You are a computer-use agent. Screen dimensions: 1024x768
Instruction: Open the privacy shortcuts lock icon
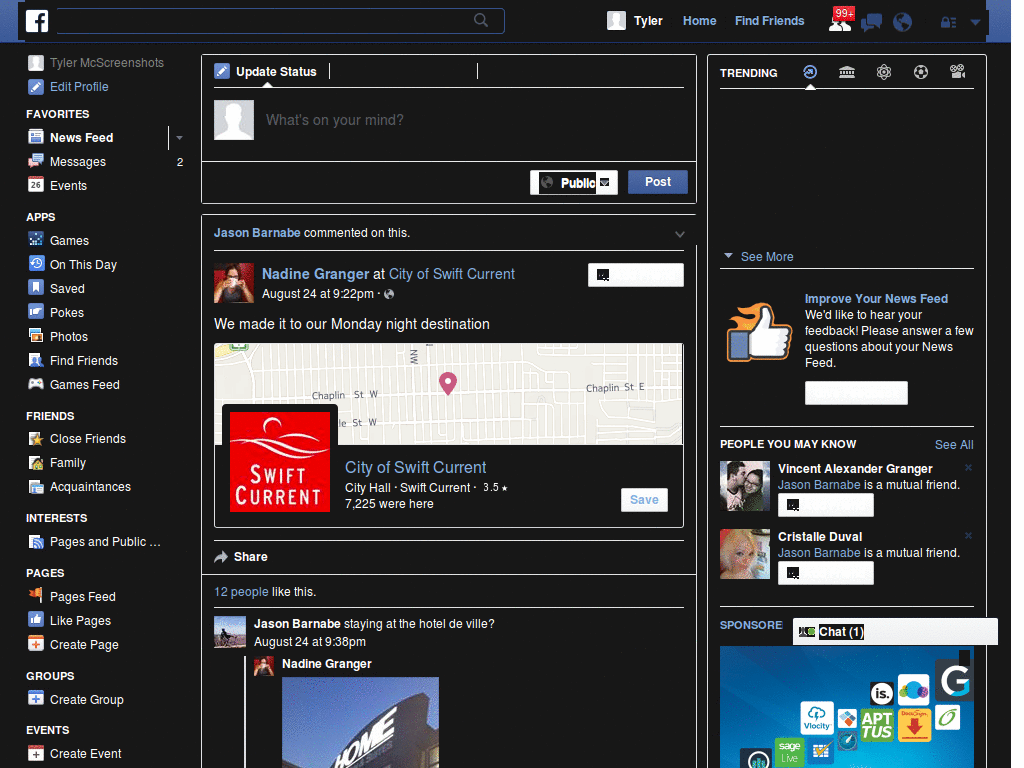click(x=948, y=22)
